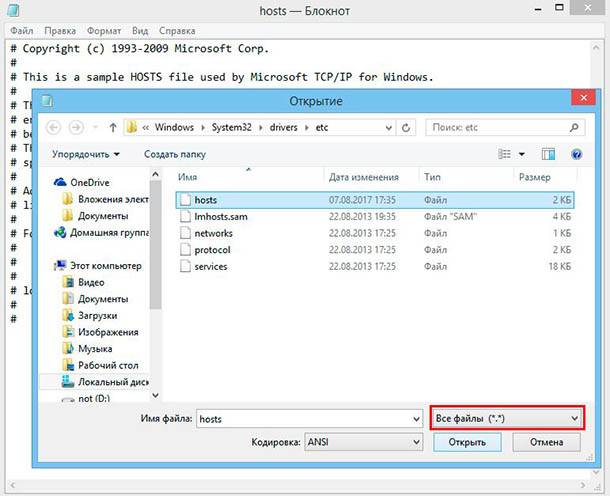Select Локальный диск in navigation pane
610x496 pixels.
(x=105, y=382)
